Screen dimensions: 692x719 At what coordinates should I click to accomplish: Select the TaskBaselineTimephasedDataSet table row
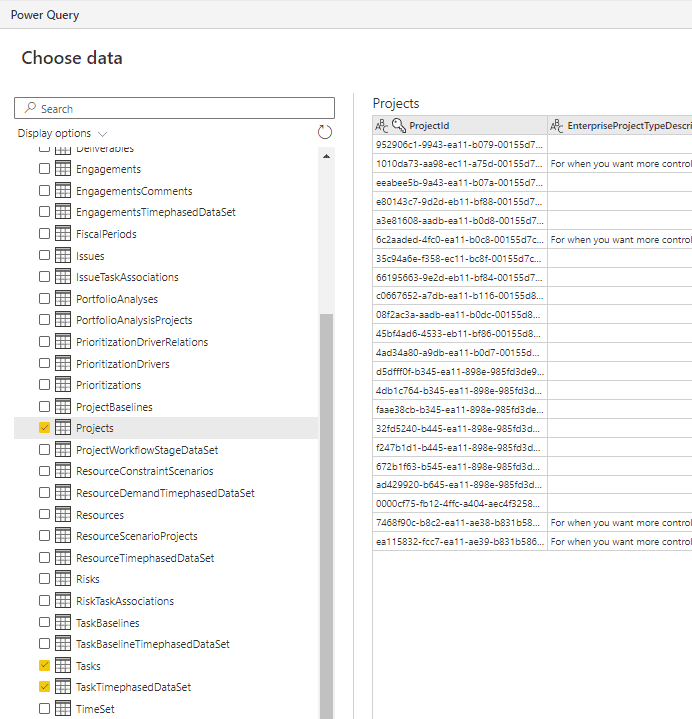[166, 644]
